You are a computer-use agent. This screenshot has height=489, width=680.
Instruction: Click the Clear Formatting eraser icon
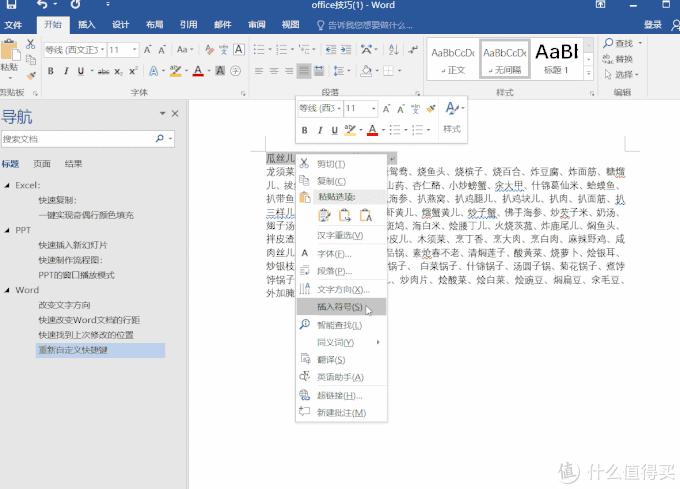coord(209,50)
